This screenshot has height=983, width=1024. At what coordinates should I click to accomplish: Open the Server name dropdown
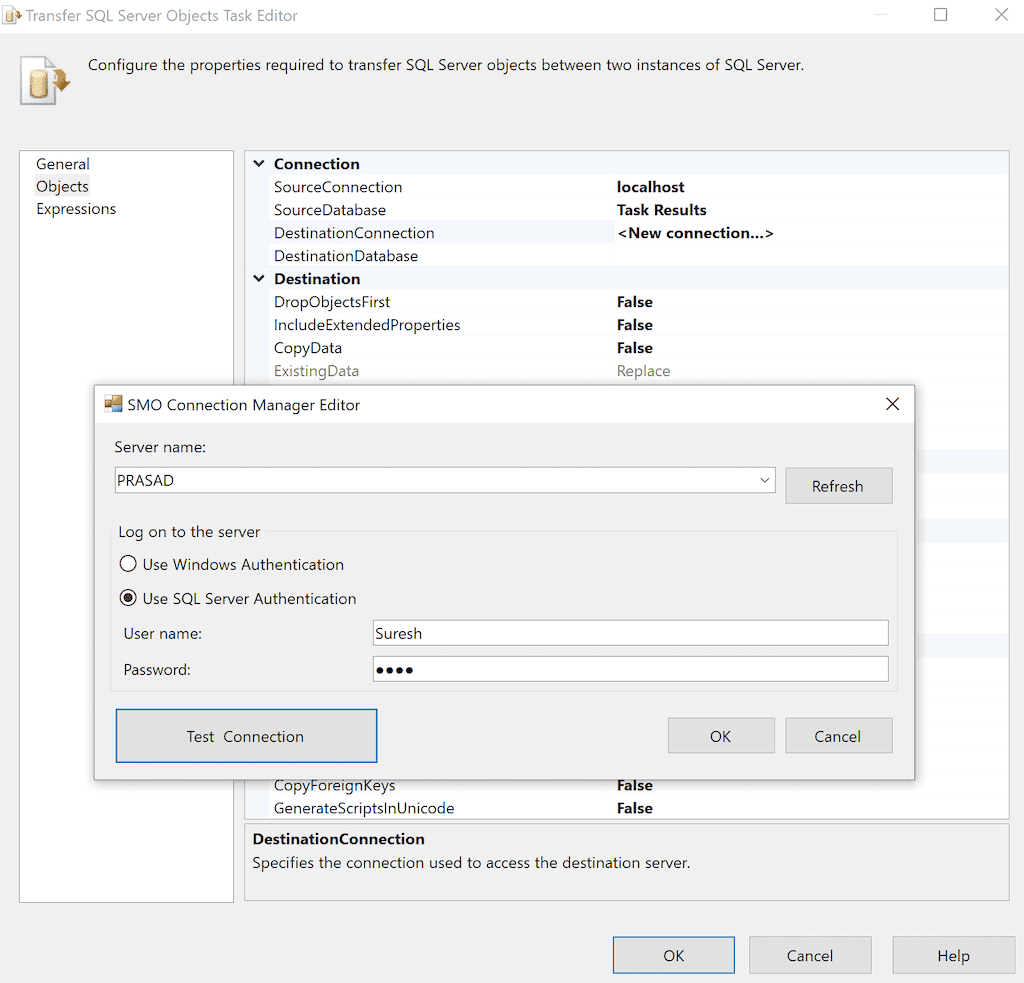coord(766,480)
